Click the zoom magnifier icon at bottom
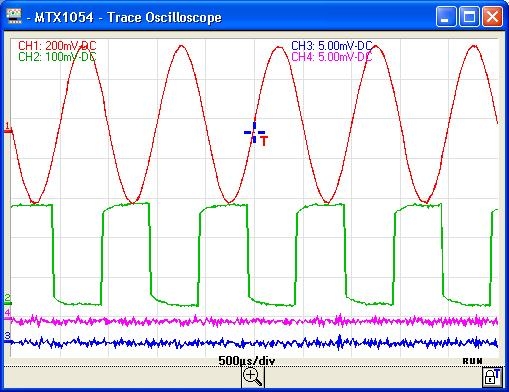Screen dimensions: 509x392 click(253, 377)
